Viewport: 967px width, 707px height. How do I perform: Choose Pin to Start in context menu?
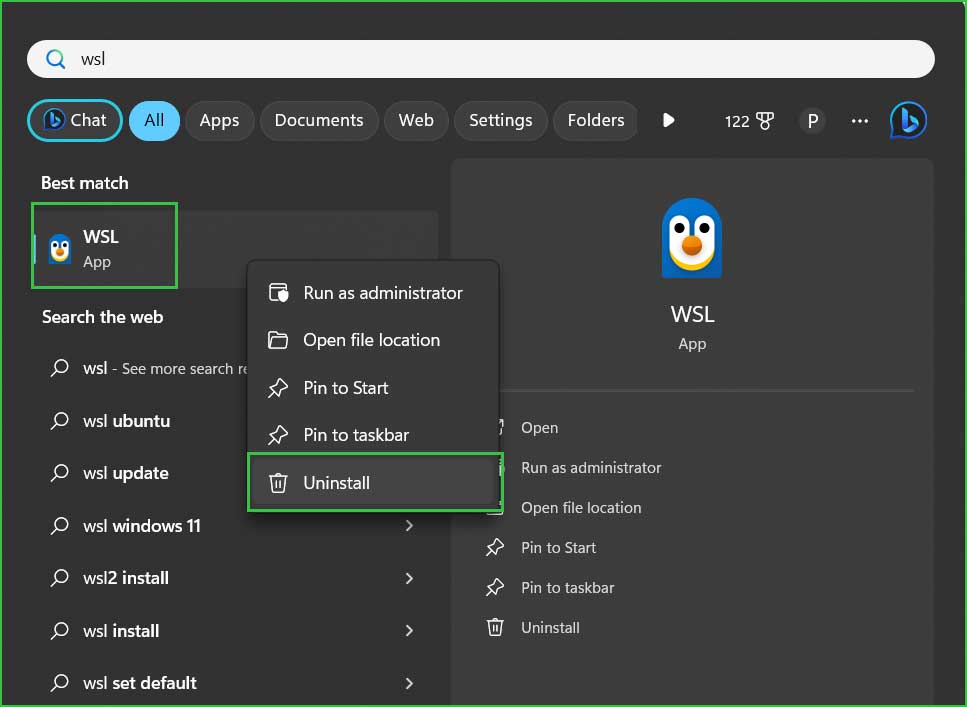pyautogui.click(x=372, y=387)
